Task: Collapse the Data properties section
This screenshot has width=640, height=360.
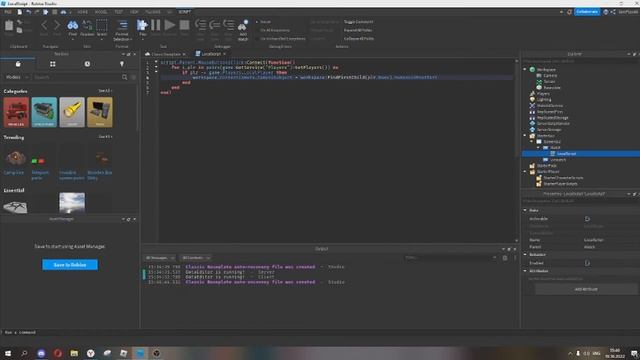Action: point(525,210)
